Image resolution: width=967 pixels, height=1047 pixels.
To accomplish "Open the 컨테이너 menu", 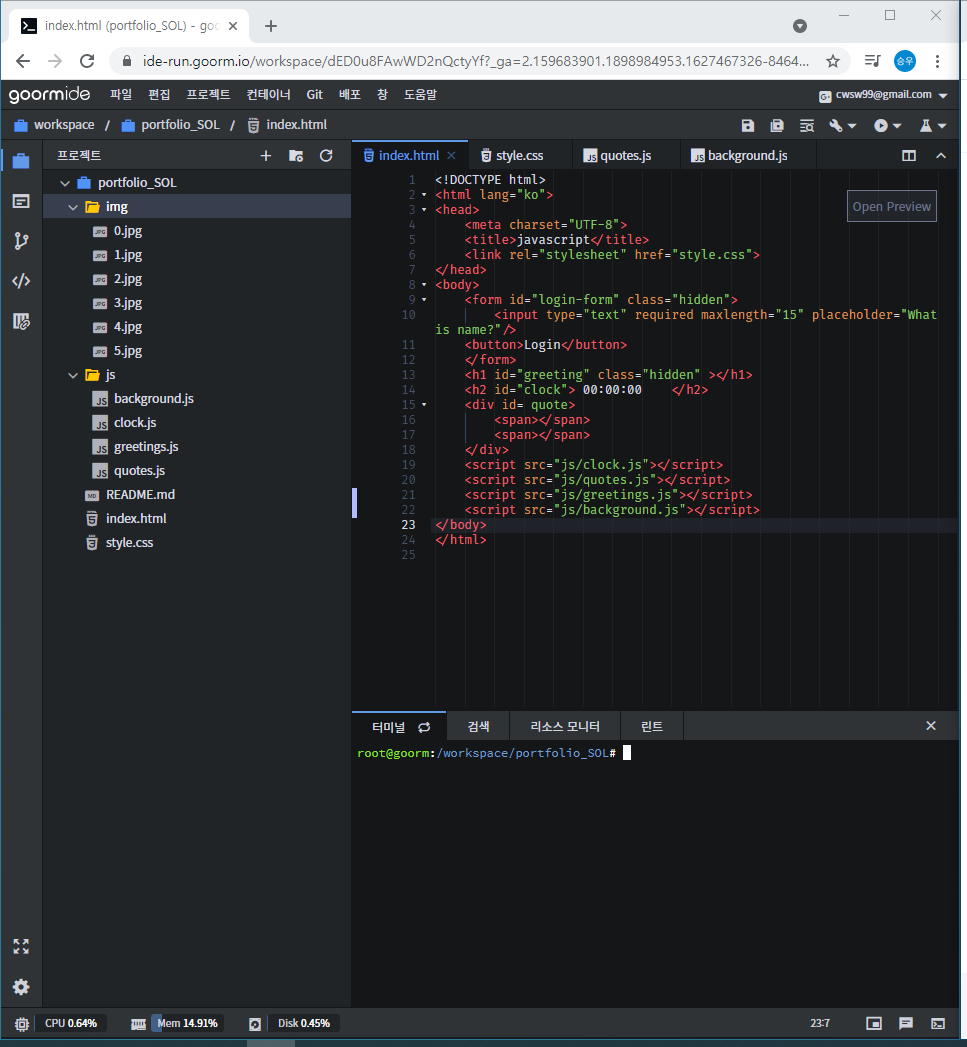I will [268, 95].
